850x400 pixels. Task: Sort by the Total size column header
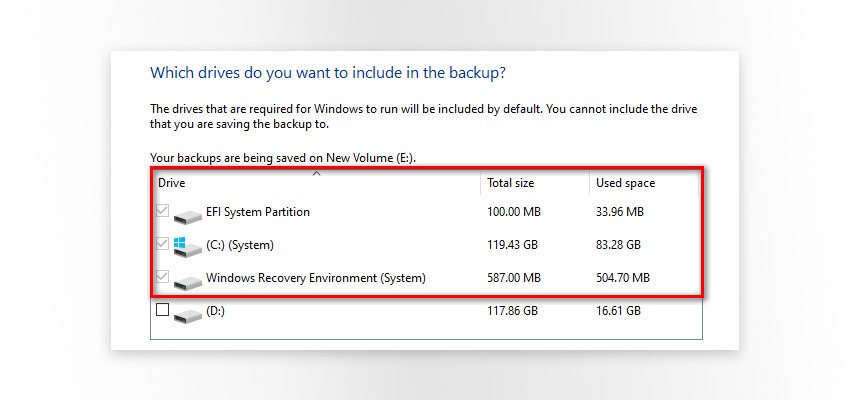click(x=510, y=183)
